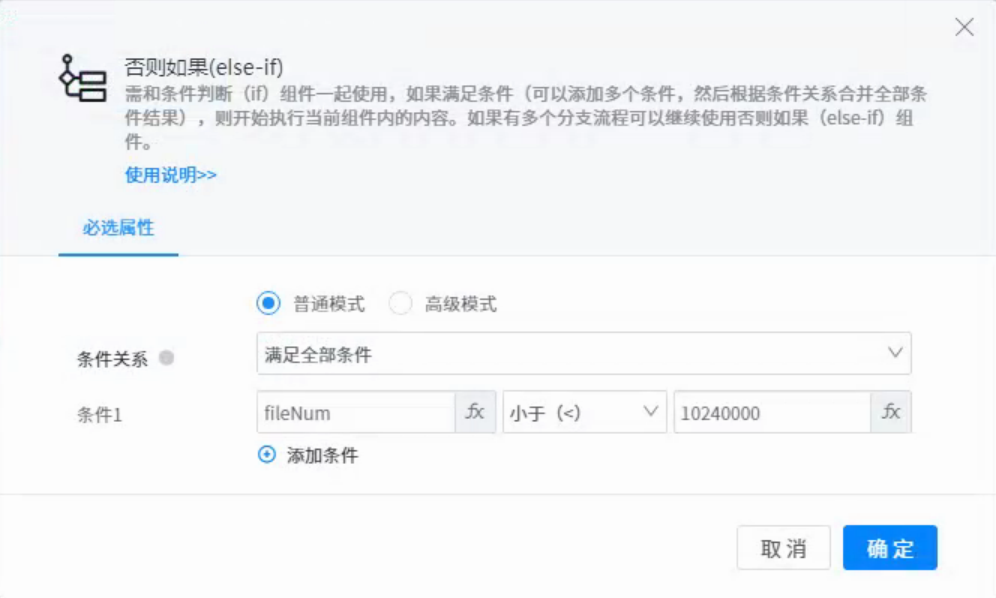Confirm with the 确定 button
Viewport: 996px width, 598px height.
pyautogui.click(x=889, y=548)
